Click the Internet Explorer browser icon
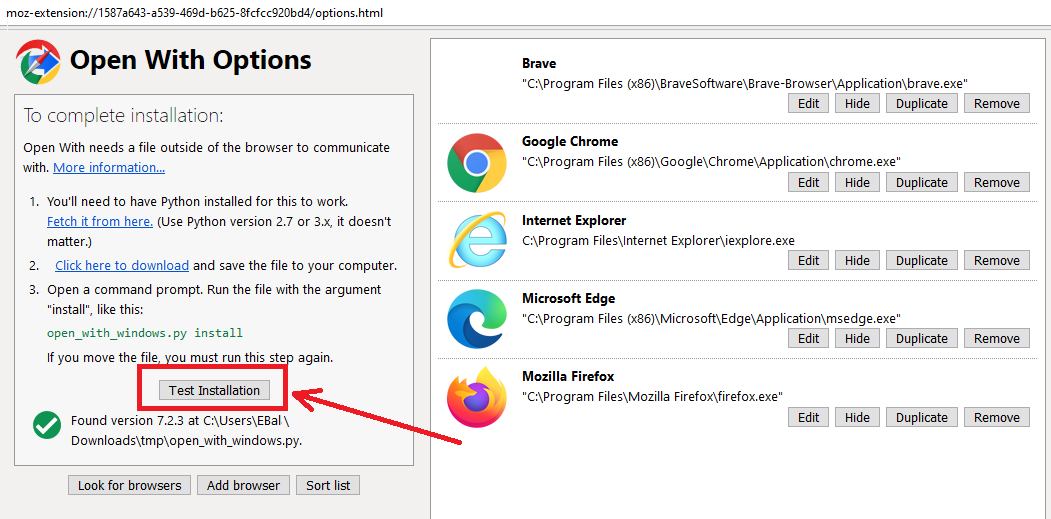The height and width of the screenshot is (519, 1051). coord(477,241)
